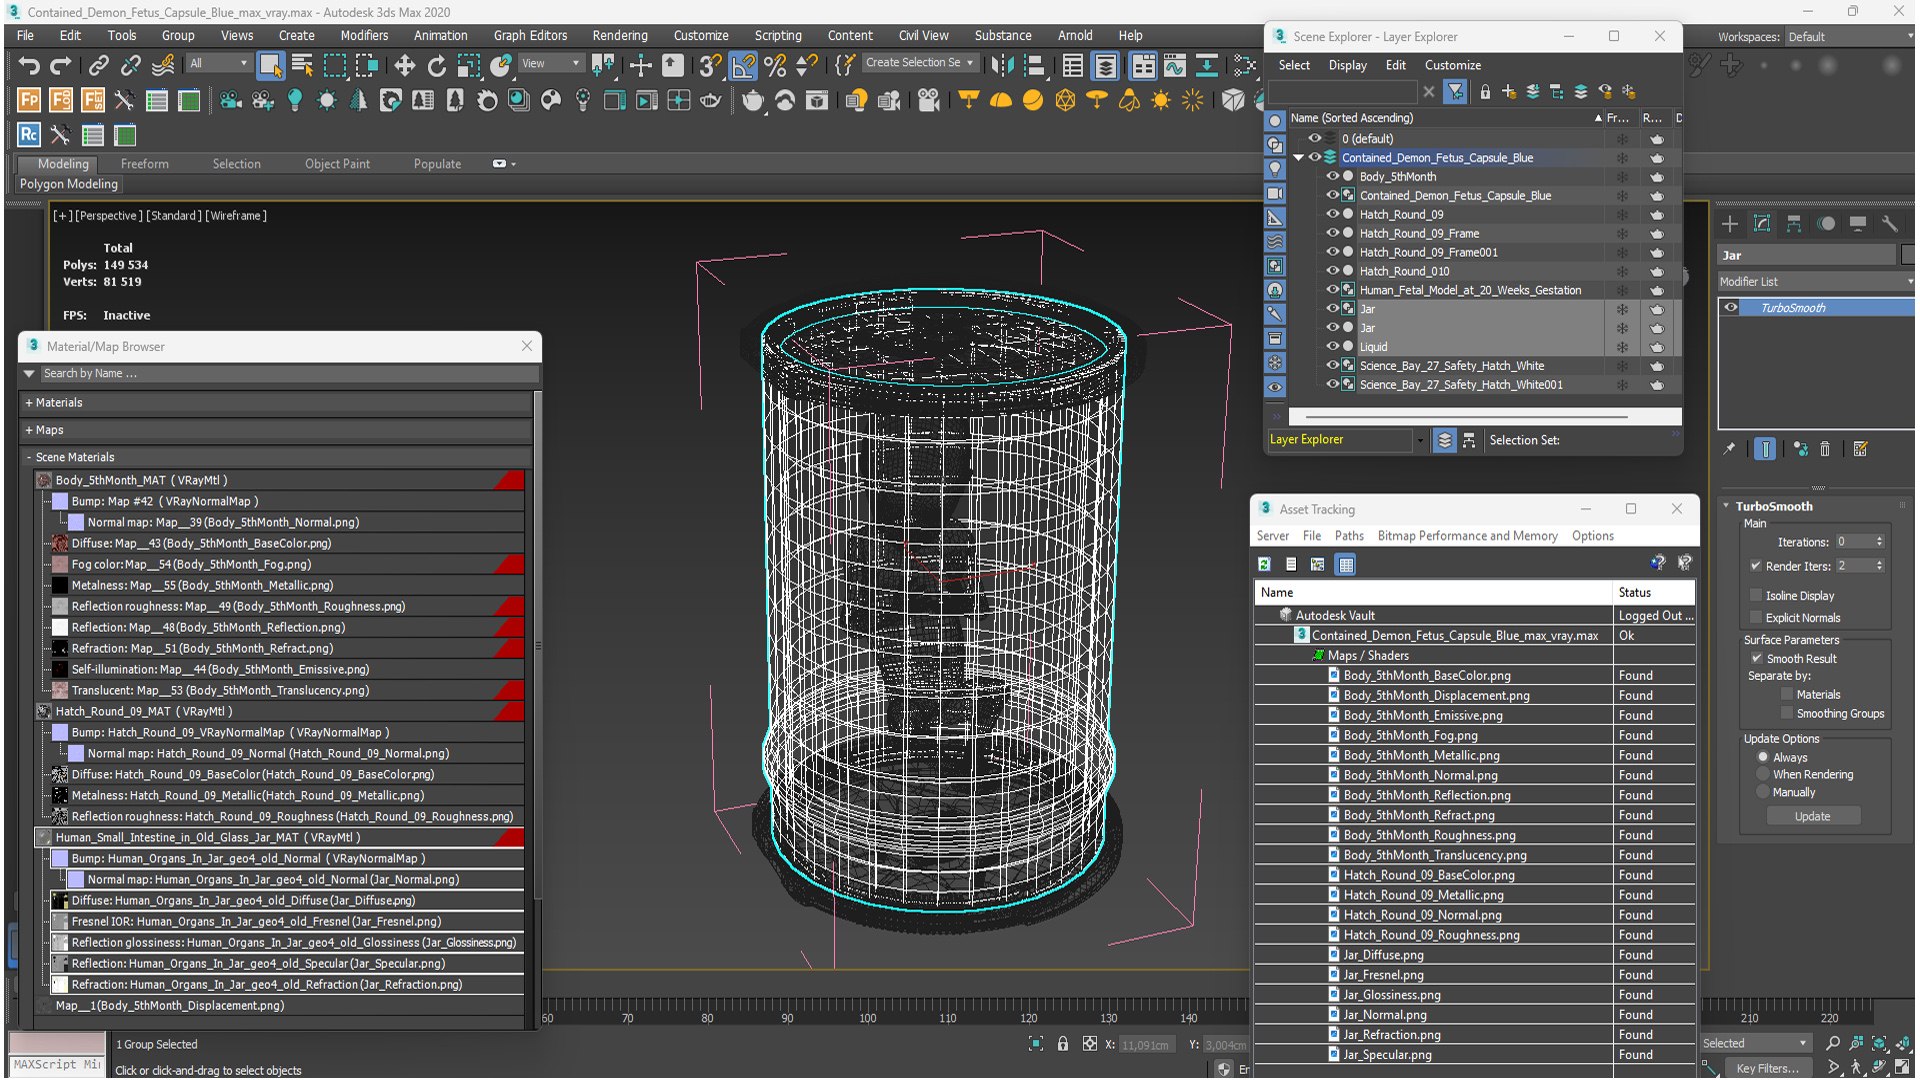Collapse the Contained_Demon_Fetus_Capsule_Blue layer
Image resolution: width=1920 pixels, height=1080 pixels.
pos(1298,158)
